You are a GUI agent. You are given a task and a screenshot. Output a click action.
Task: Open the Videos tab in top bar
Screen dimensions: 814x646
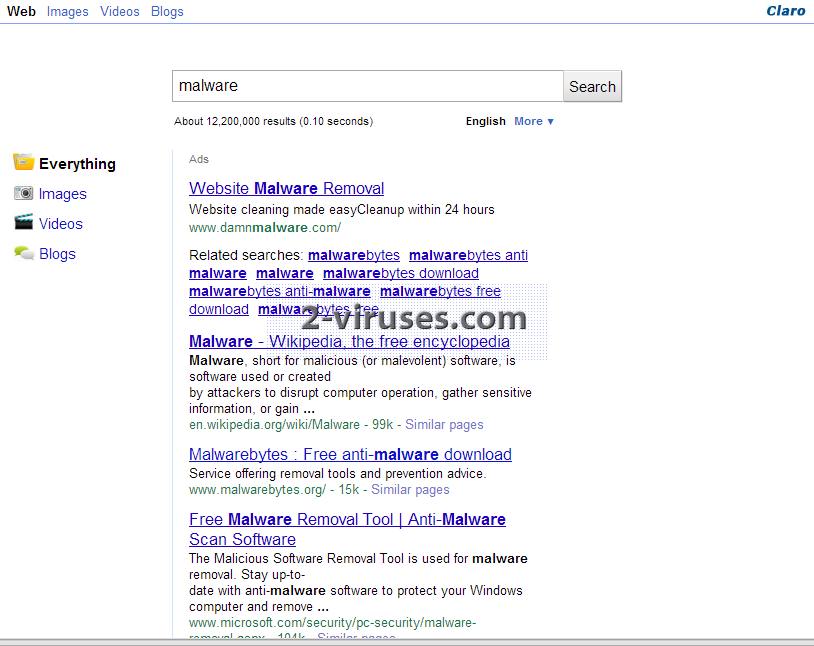click(x=119, y=11)
